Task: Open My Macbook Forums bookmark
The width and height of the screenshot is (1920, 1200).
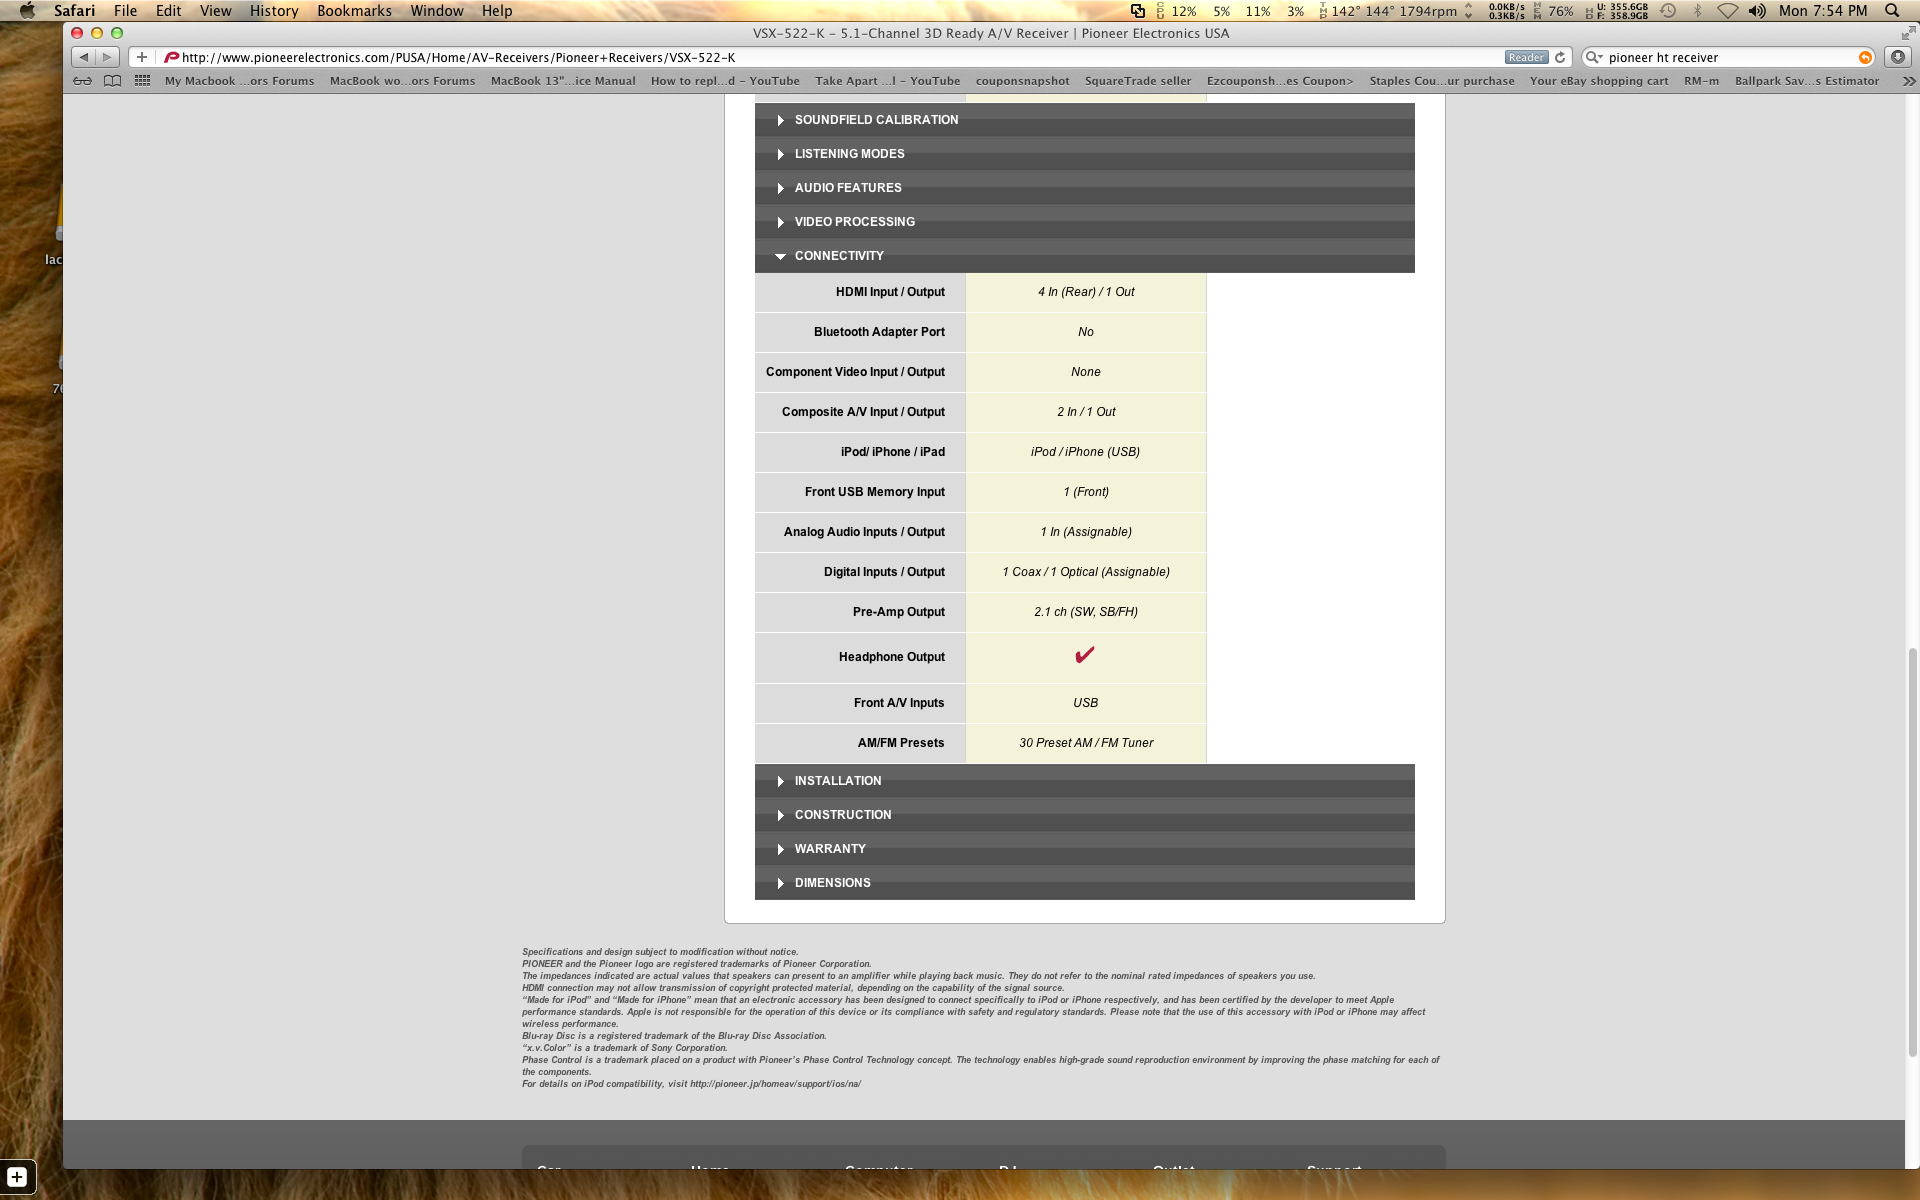Action: (x=239, y=81)
